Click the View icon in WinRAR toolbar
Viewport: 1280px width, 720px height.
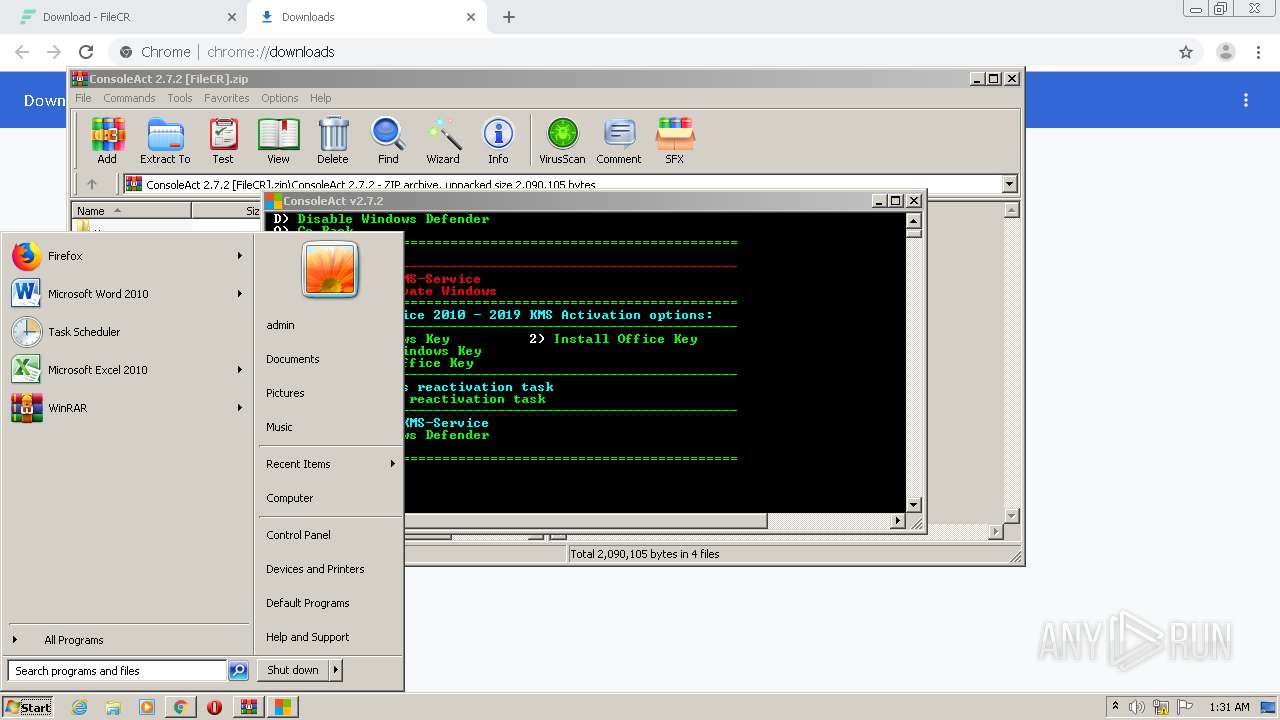point(278,140)
